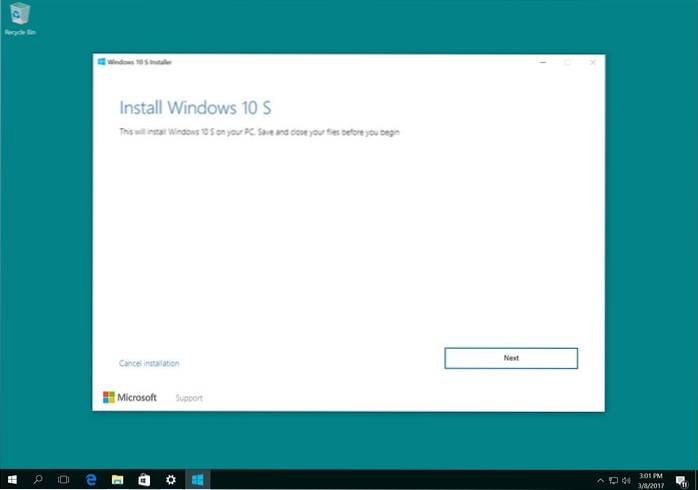Open Settings gear from the taskbar

[171, 480]
